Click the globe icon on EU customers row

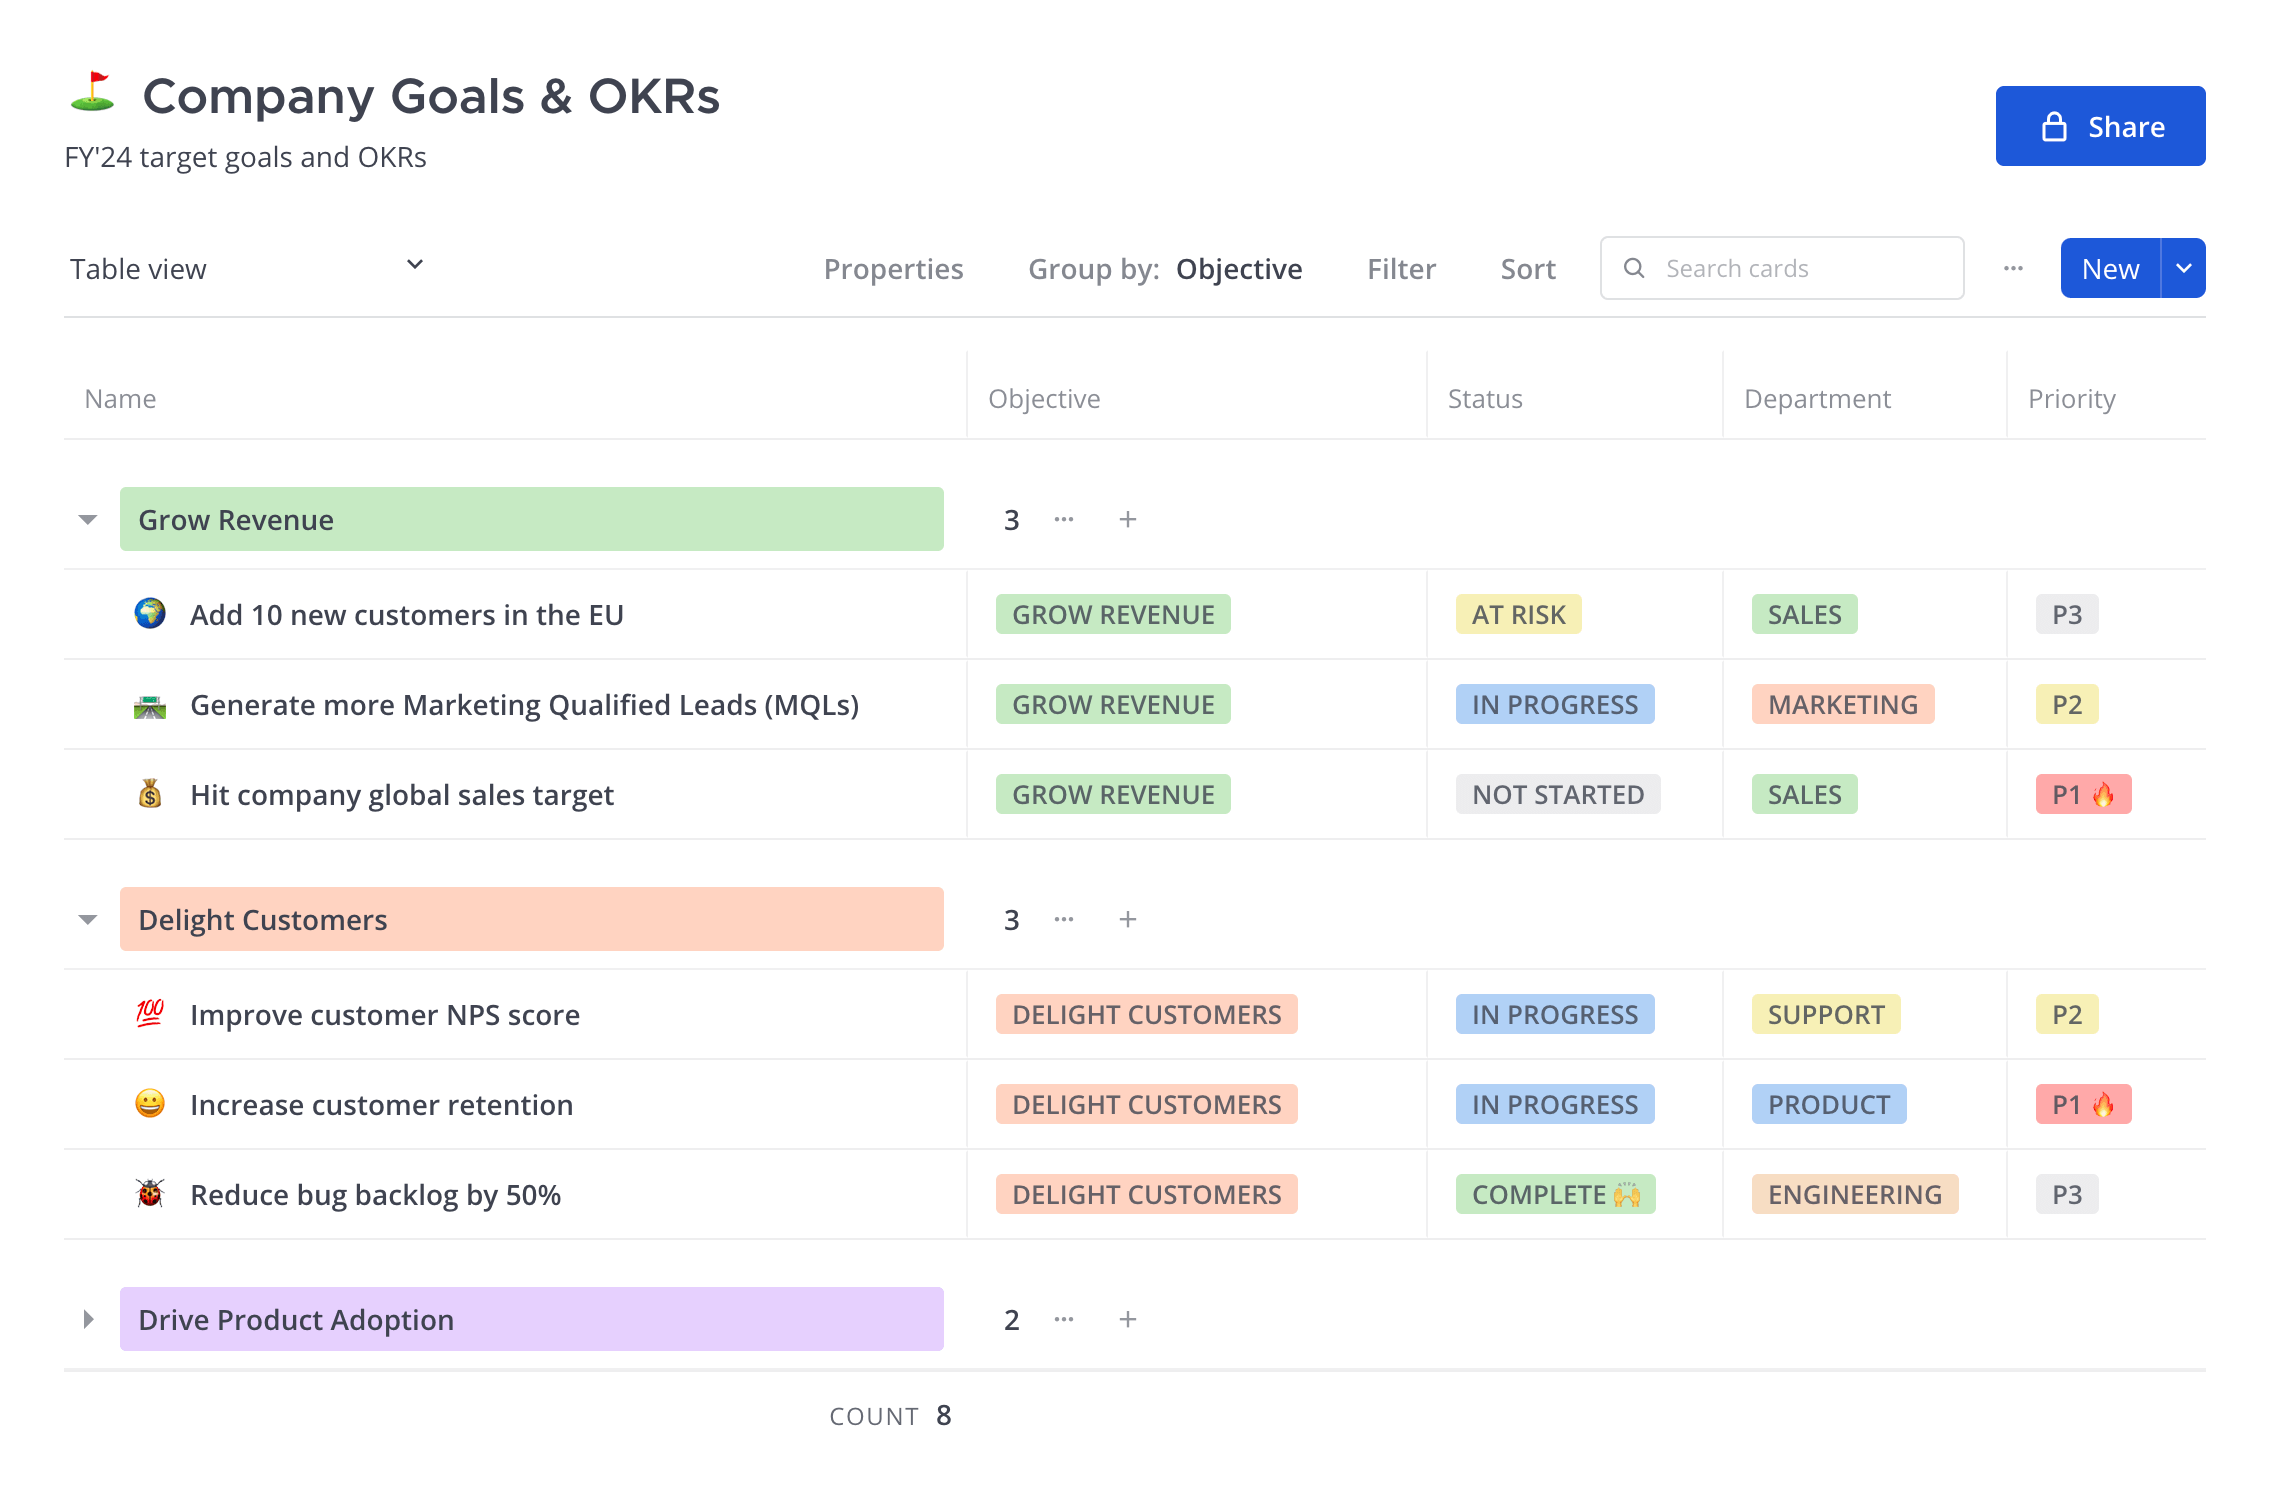(x=150, y=613)
